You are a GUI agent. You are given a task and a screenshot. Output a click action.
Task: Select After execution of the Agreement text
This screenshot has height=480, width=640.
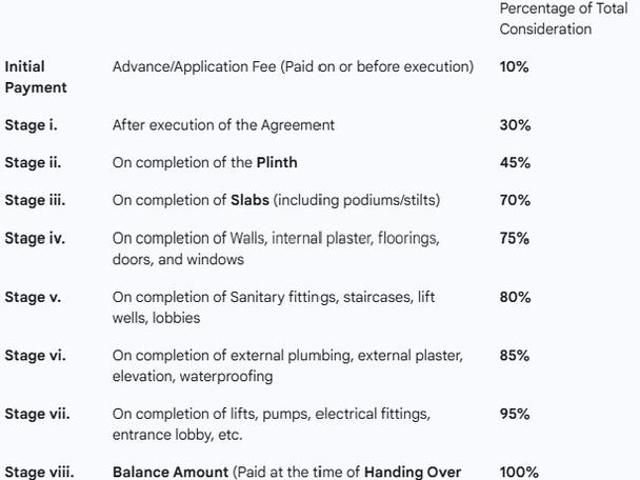(x=223, y=125)
